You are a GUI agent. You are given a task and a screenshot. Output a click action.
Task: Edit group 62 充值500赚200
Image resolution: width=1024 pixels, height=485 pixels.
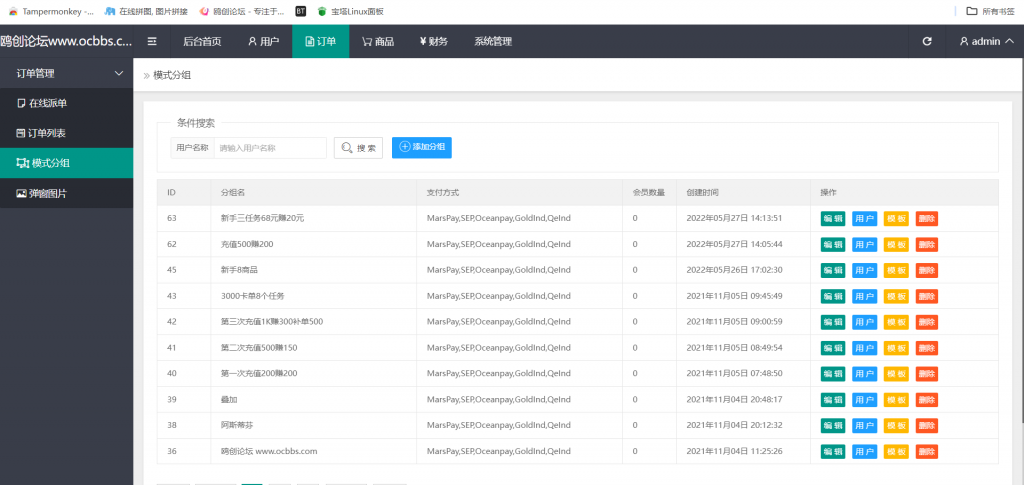click(x=833, y=244)
